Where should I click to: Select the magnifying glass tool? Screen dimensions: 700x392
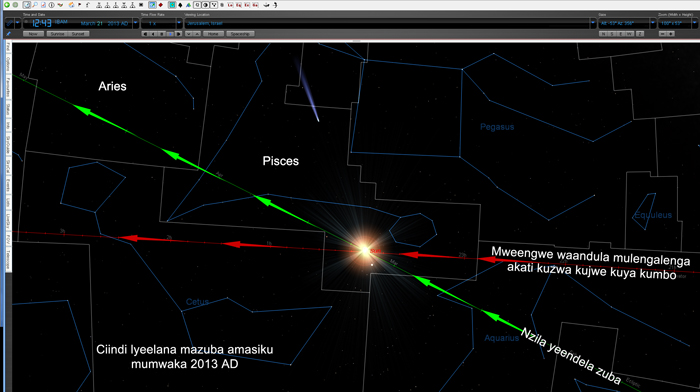click(35, 4)
